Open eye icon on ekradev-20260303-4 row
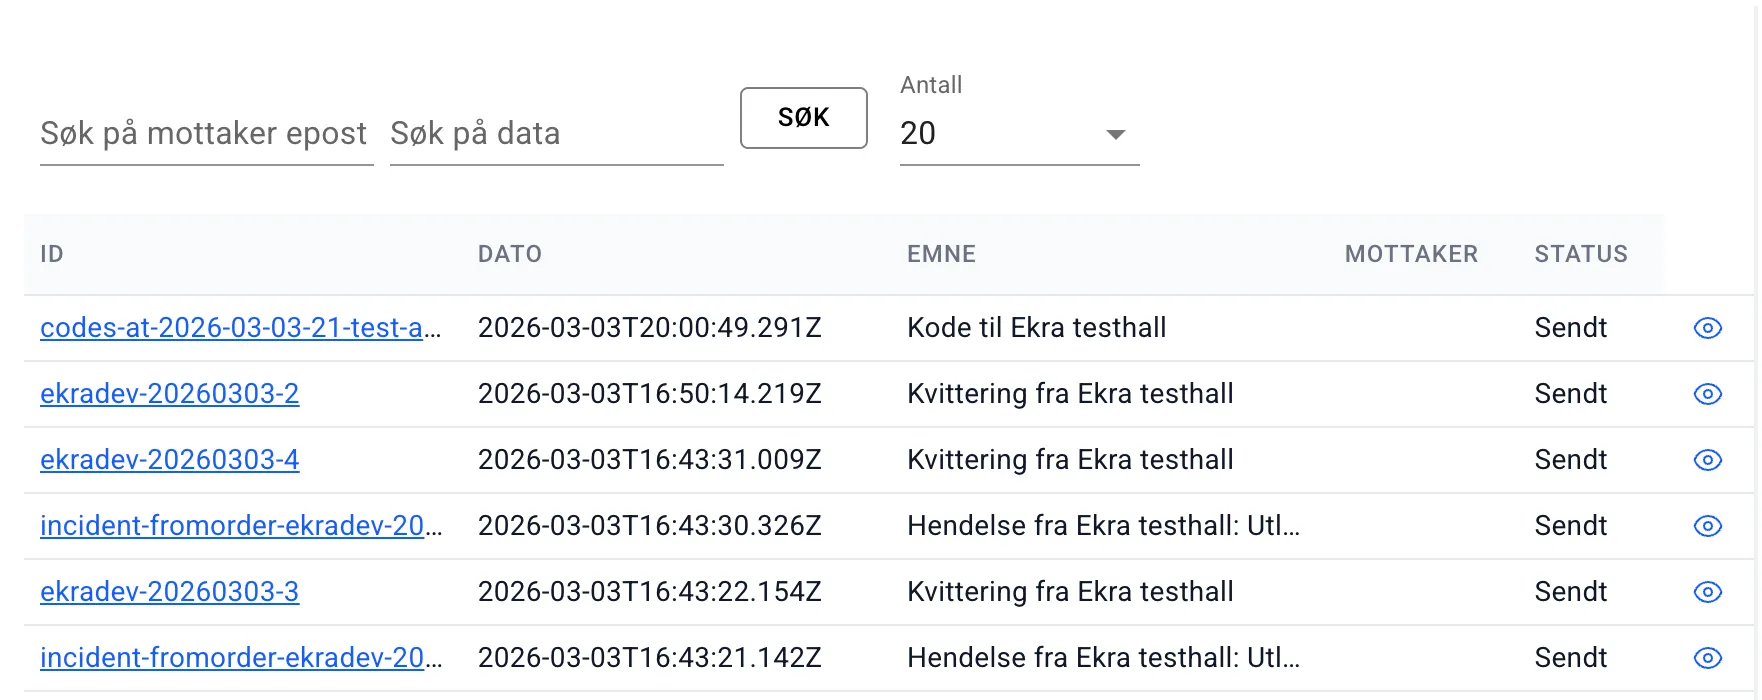 (x=1707, y=460)
